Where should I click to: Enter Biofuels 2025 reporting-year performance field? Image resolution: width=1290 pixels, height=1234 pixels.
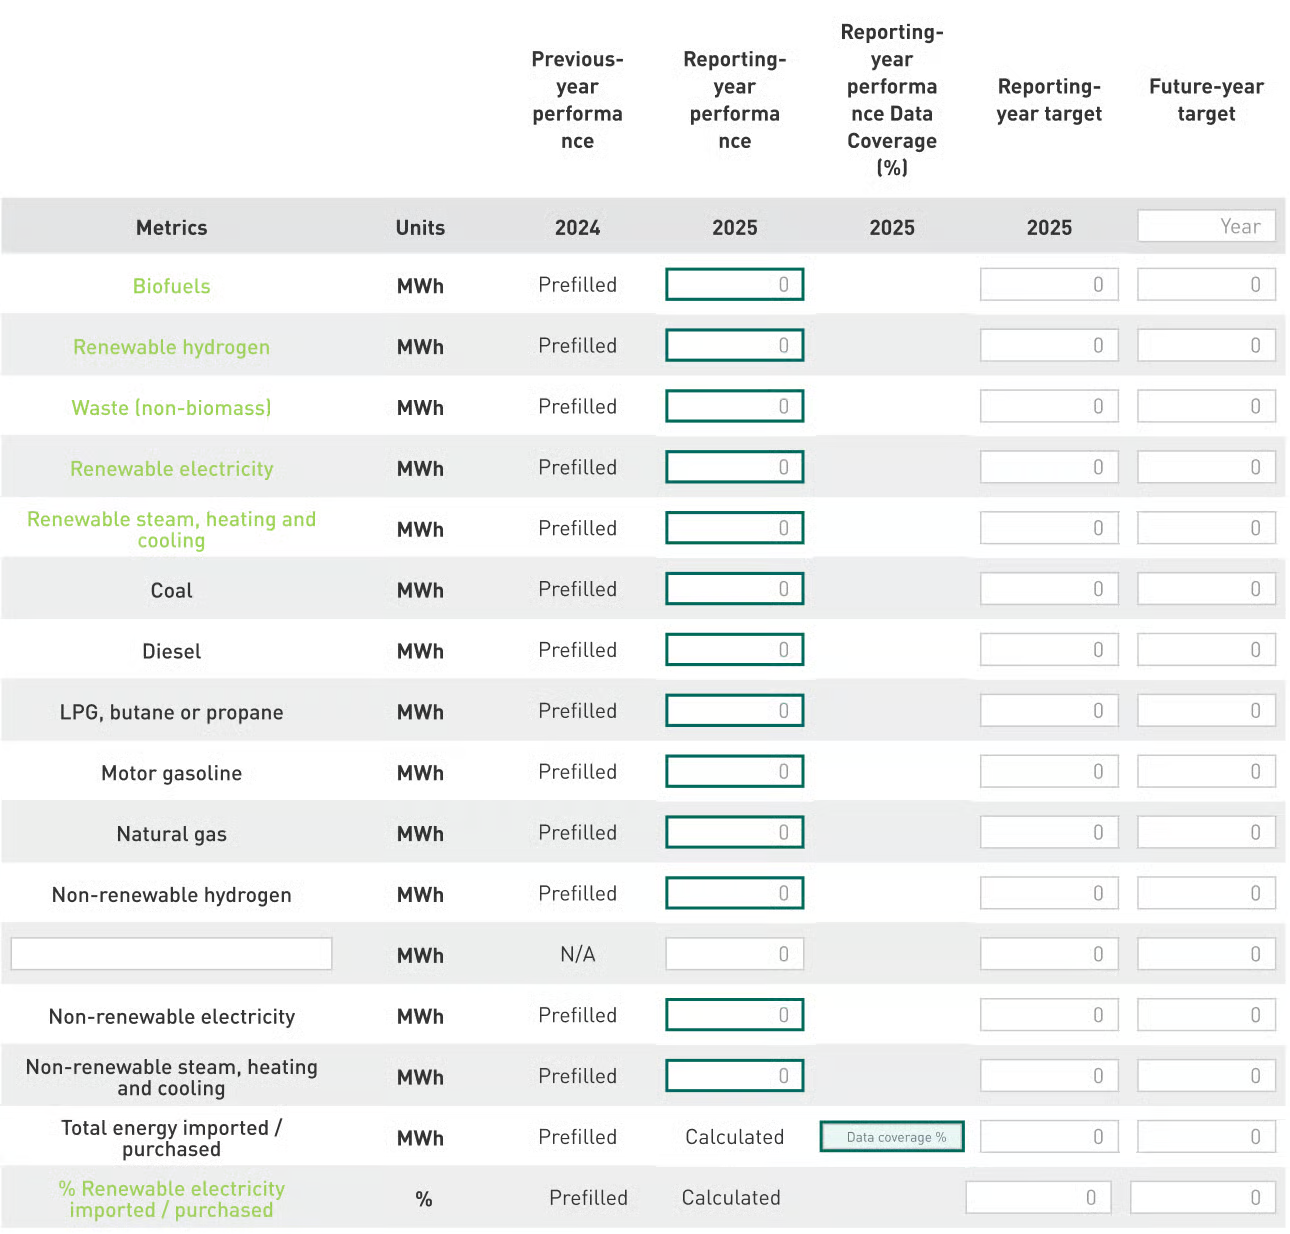(x=735, y=285)
